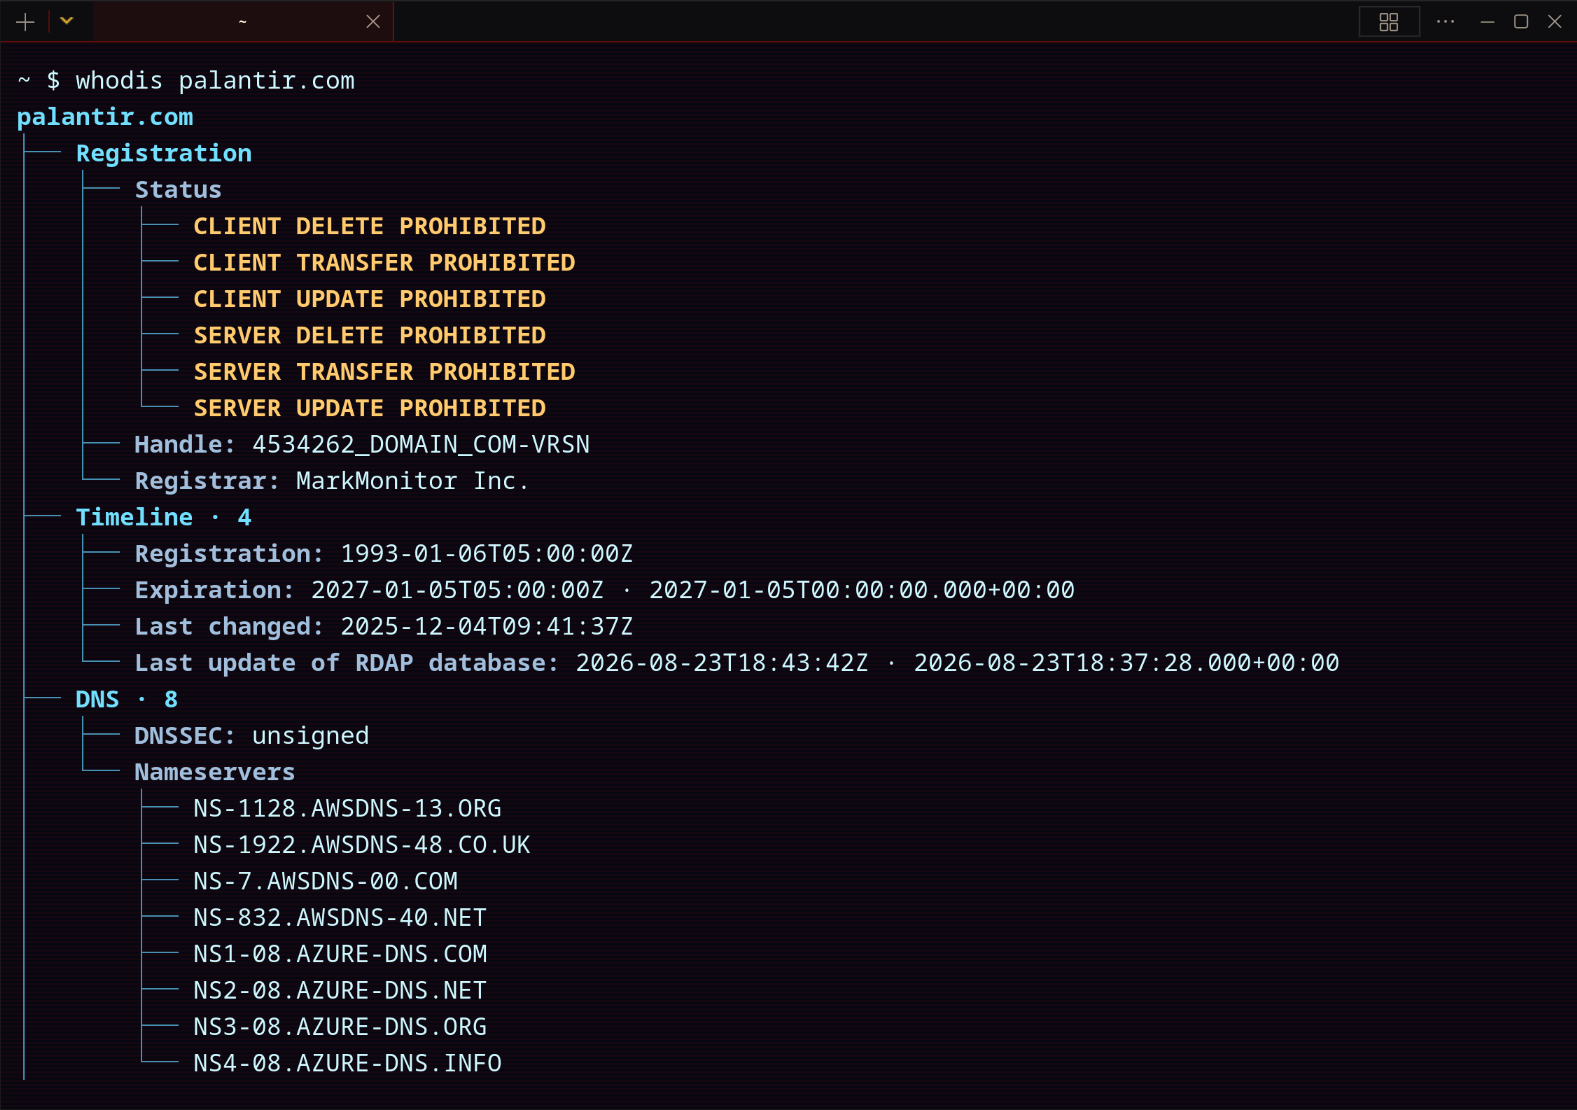Click nameserver NS4-08.AZURE-DNS.INFO
The image size is (1577, 1110).
tap(348, 1063)
